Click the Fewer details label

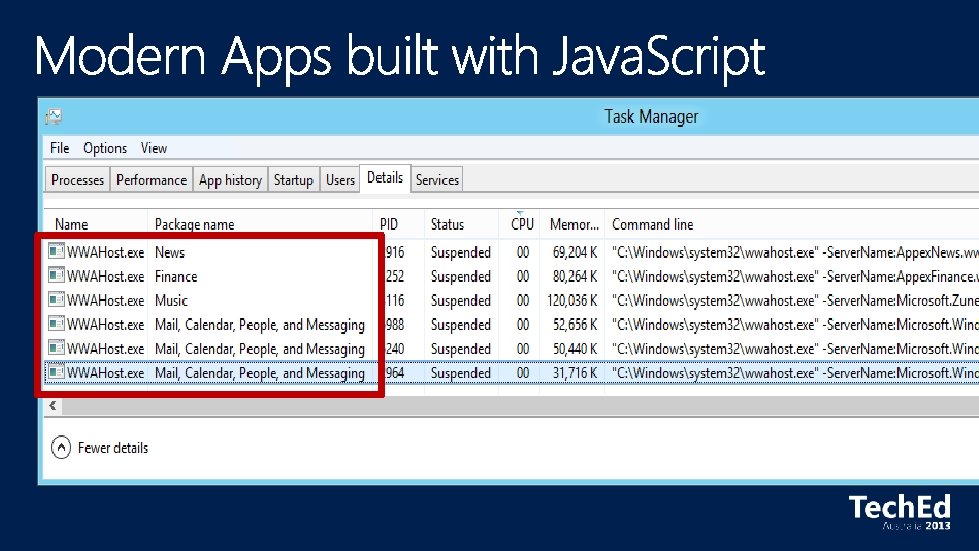[113, 447]
